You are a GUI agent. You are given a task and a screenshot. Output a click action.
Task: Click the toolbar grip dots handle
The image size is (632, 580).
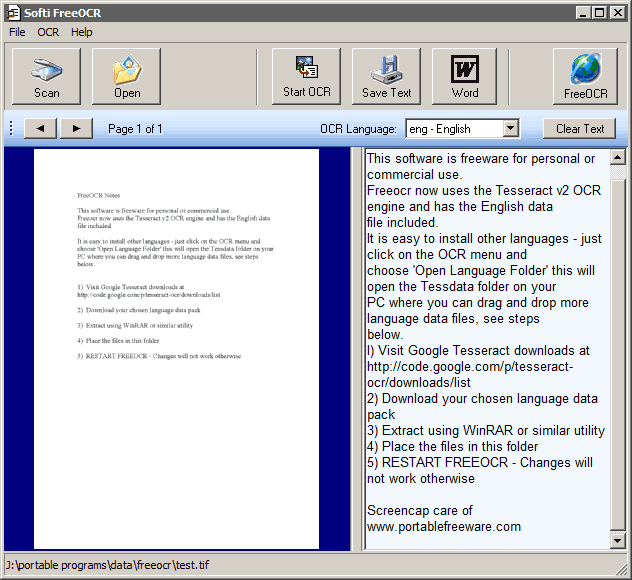[x=11, y=129]
